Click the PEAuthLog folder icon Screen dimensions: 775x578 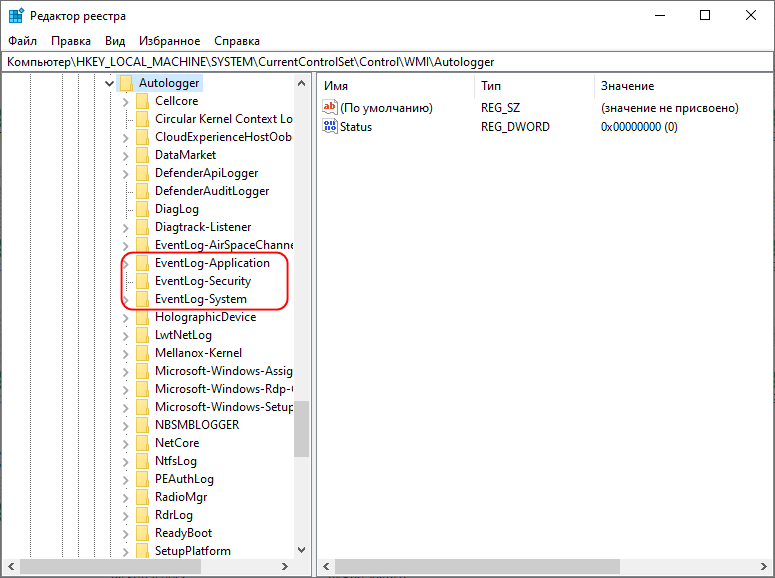click(142, 479)
